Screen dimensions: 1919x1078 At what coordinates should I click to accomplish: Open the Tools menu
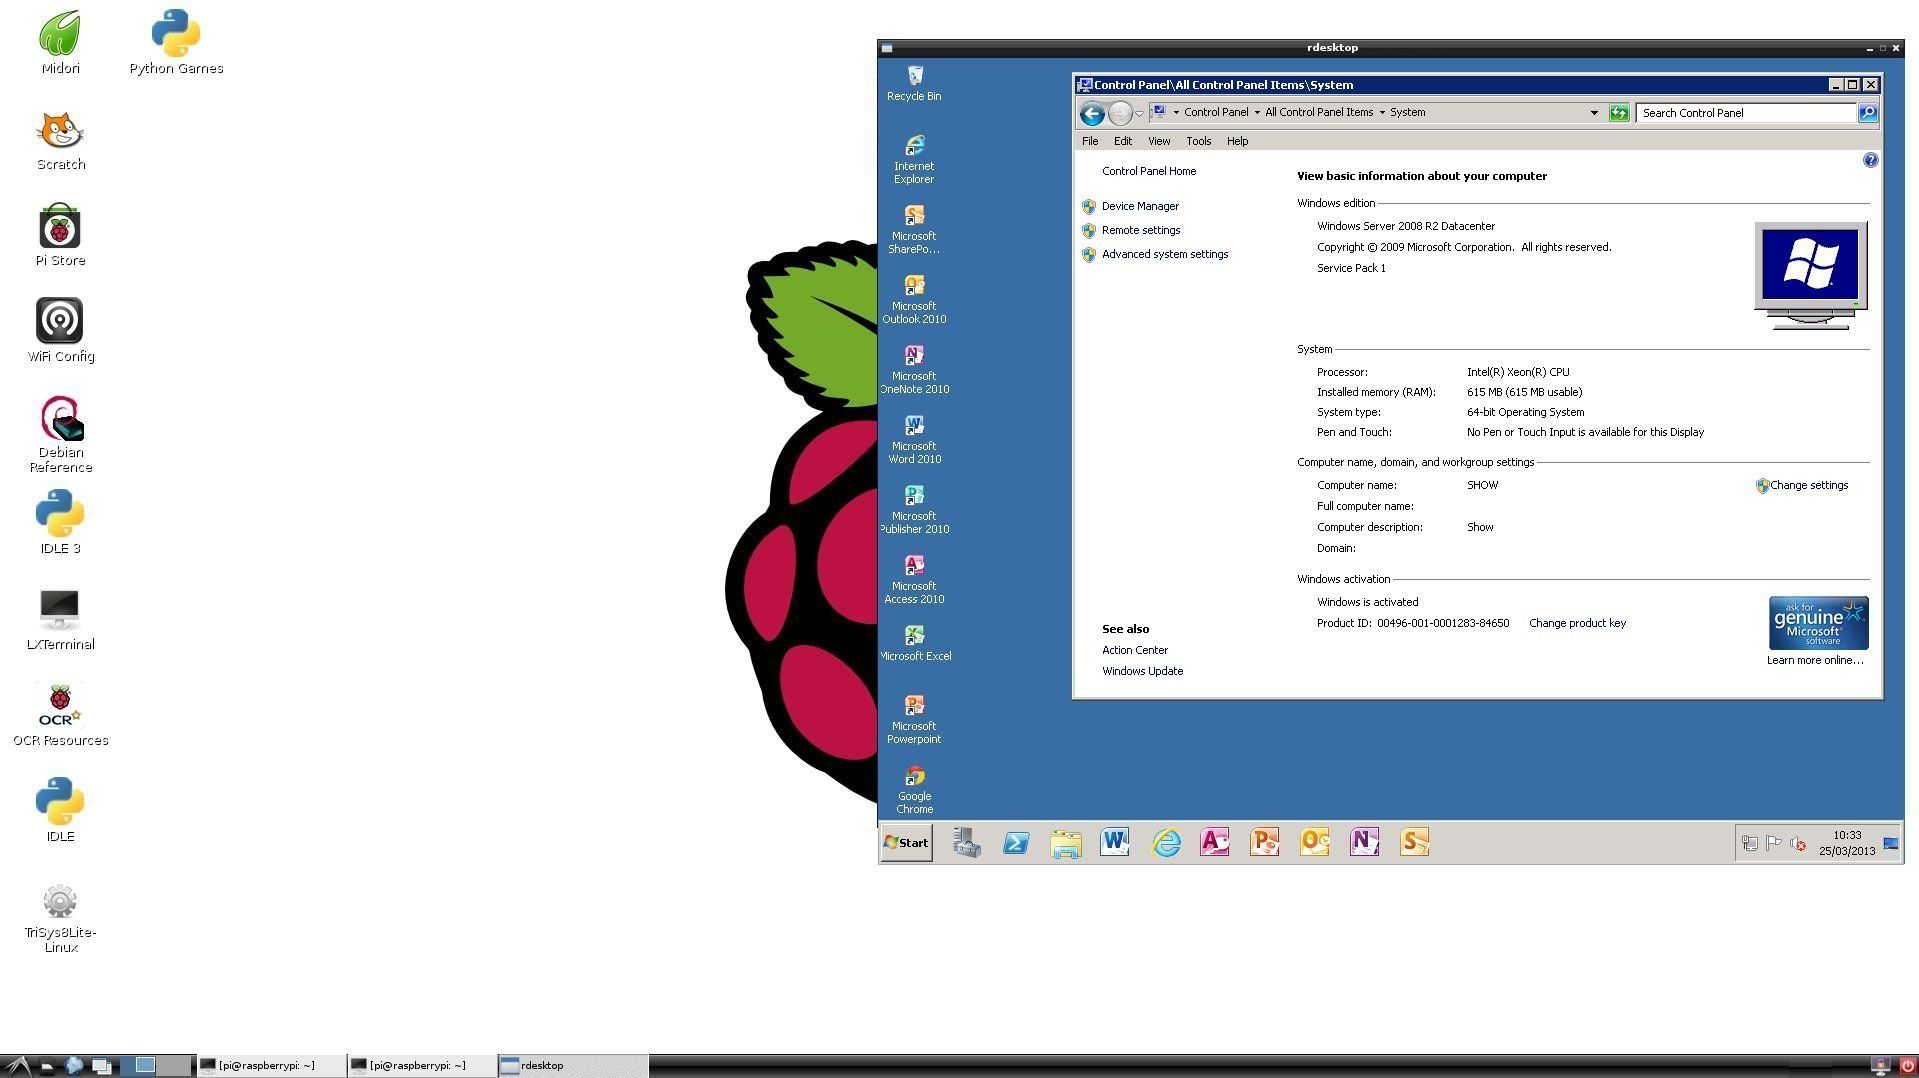click(x=1198, y=141)
